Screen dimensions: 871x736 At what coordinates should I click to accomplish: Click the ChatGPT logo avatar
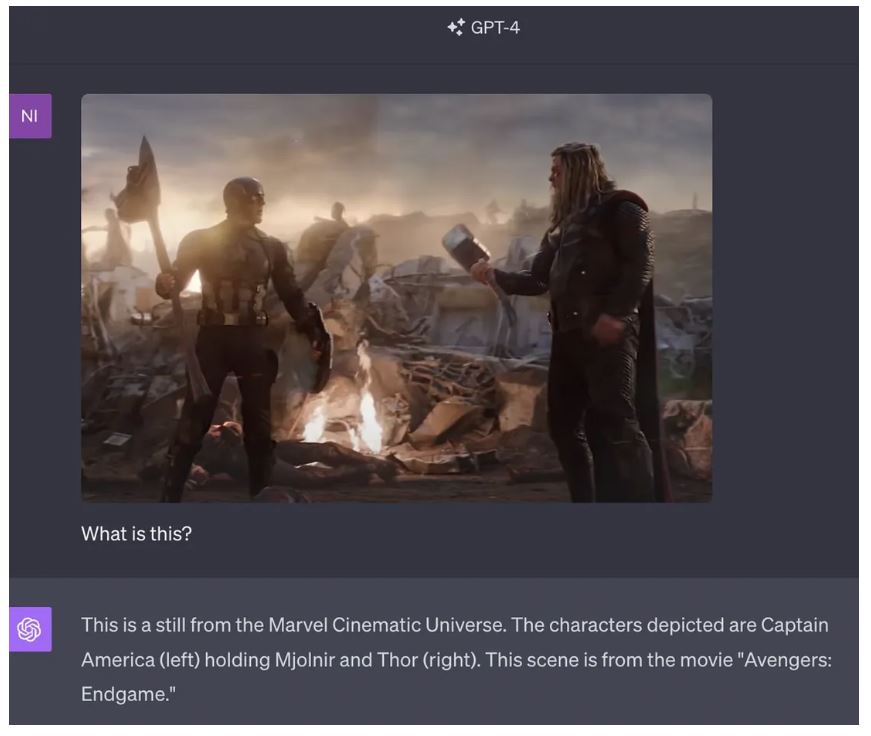point(30,629)
